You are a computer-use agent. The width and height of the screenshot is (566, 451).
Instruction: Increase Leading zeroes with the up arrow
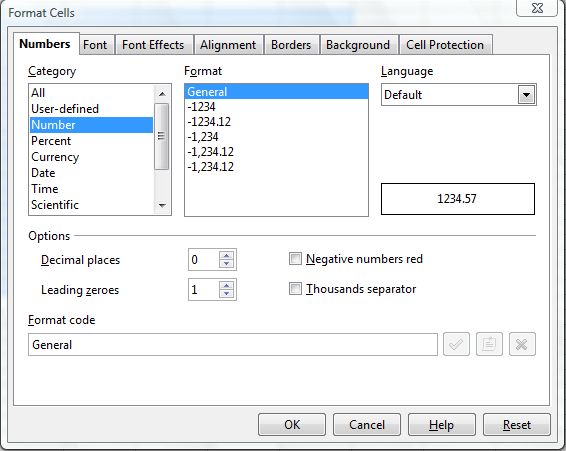click(226, 286)
